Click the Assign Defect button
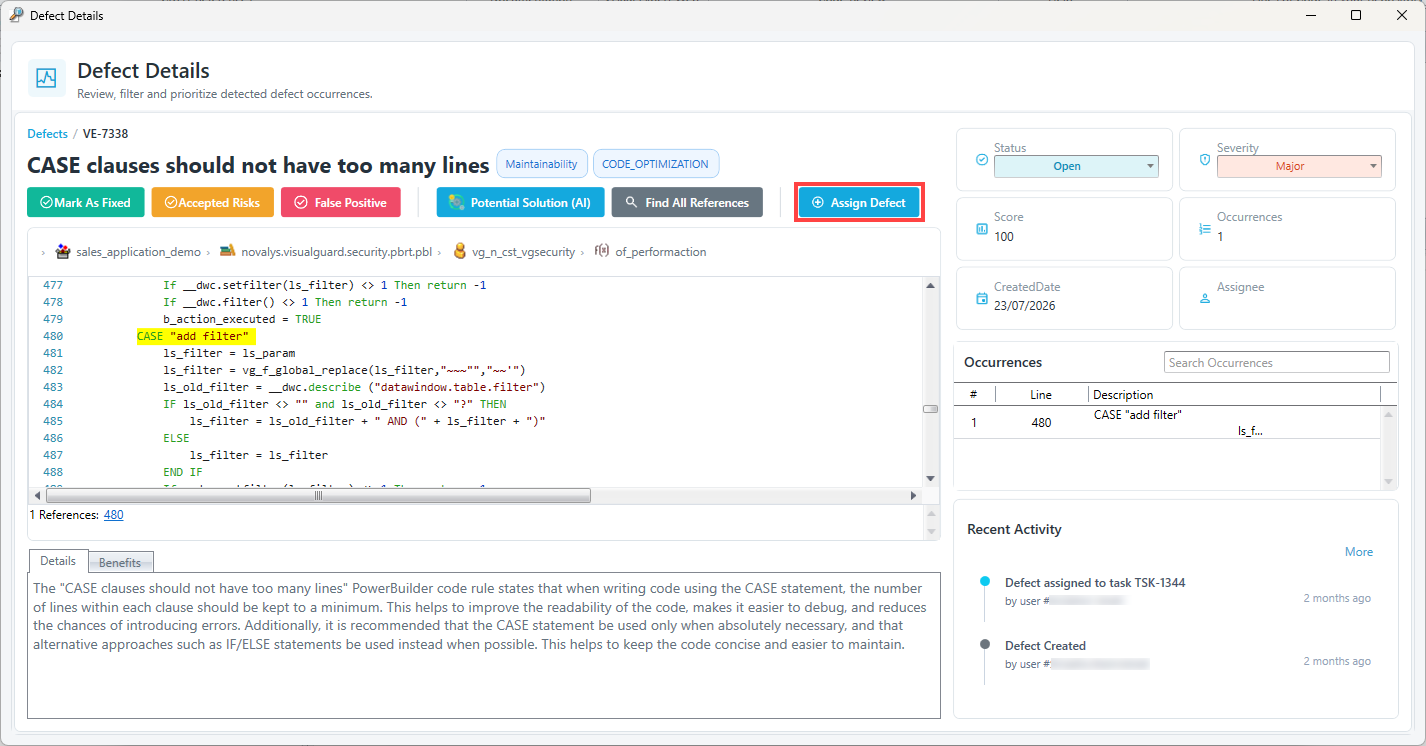The height and width of the screenshot is (746, 1426). (x=859, y=202)
